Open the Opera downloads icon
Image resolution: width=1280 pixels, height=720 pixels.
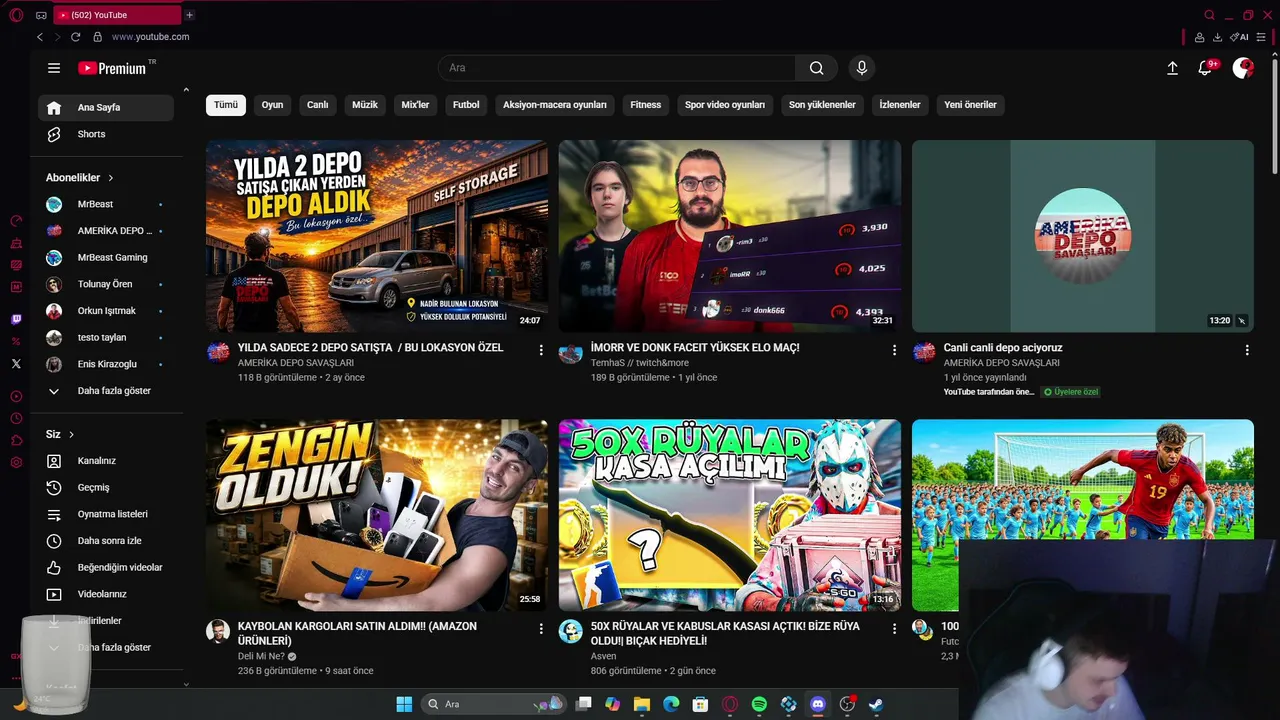pos(1217,37)
